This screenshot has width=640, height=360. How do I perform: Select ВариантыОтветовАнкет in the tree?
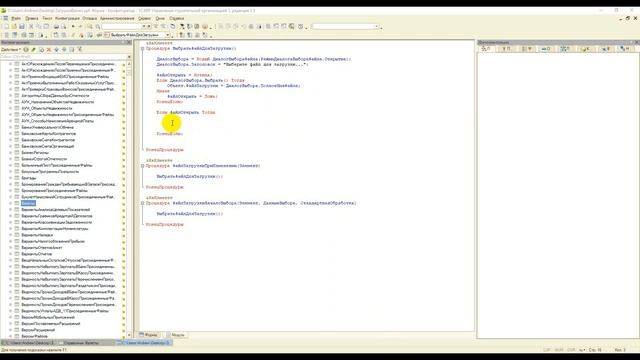42,248
